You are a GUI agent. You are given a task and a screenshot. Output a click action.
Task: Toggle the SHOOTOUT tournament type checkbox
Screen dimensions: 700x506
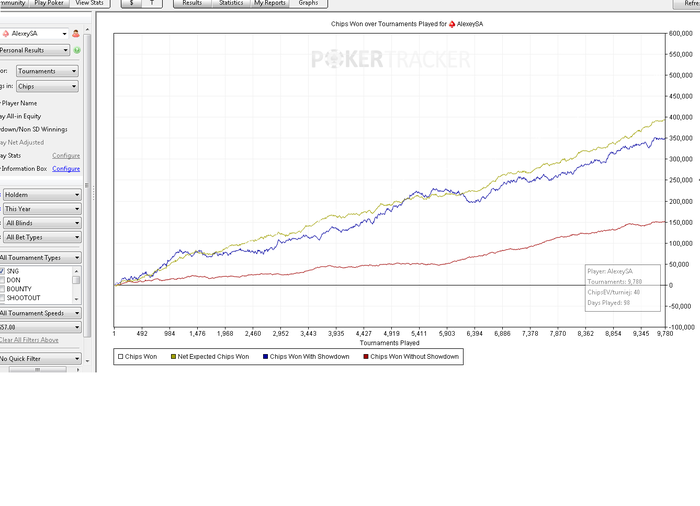point(2,298)
